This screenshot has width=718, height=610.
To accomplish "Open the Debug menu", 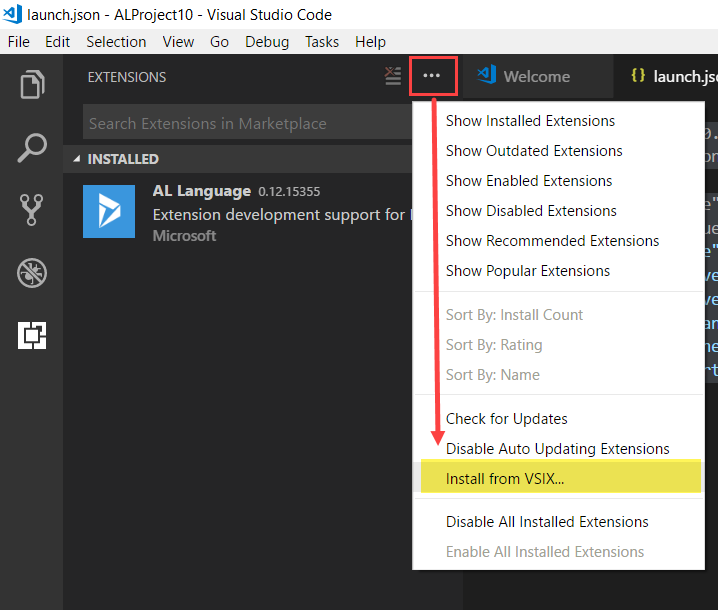I will click(267, 42).
